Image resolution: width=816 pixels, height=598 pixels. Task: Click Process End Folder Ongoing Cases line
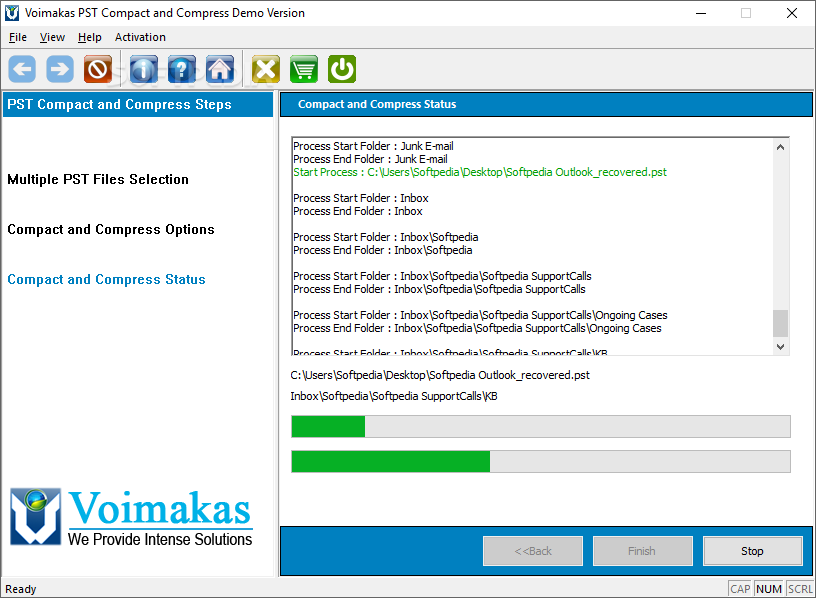(x=477, y=328)
